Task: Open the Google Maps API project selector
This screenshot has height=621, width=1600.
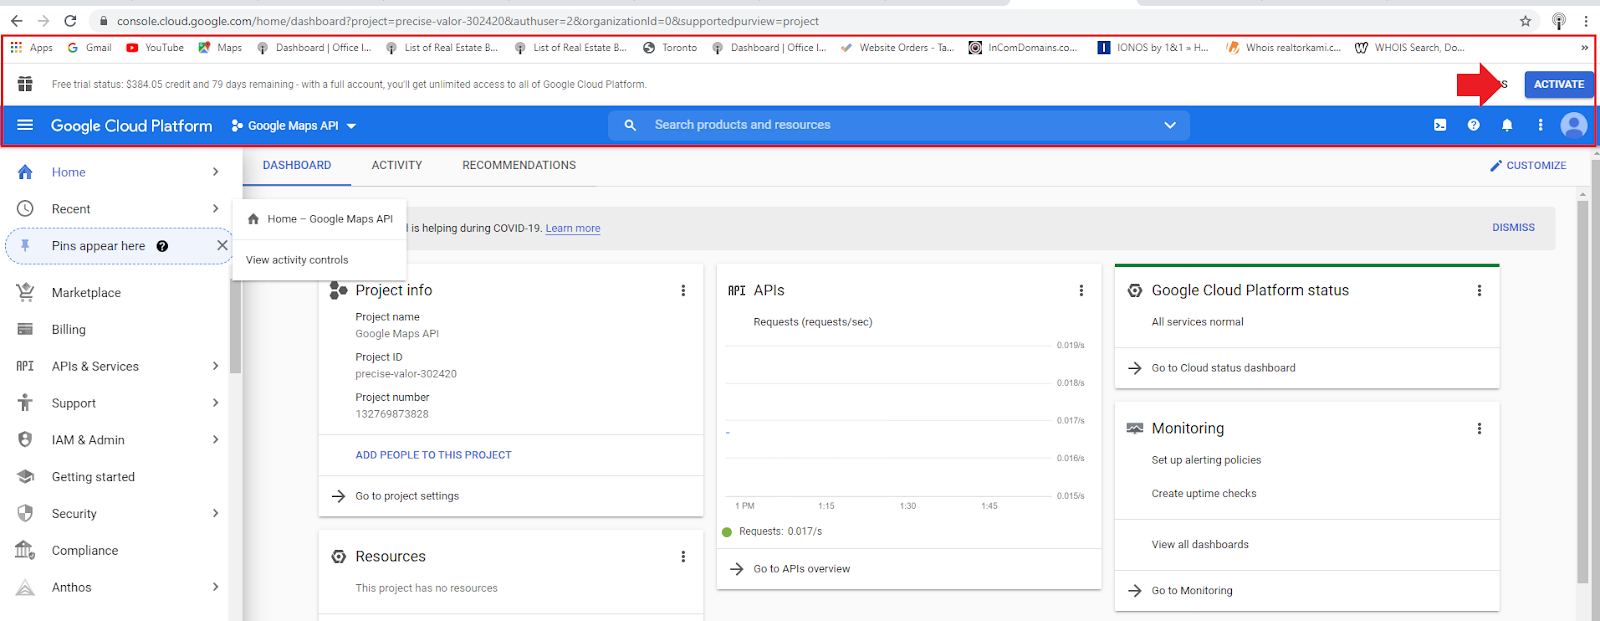Action: [x=294, y=126]
